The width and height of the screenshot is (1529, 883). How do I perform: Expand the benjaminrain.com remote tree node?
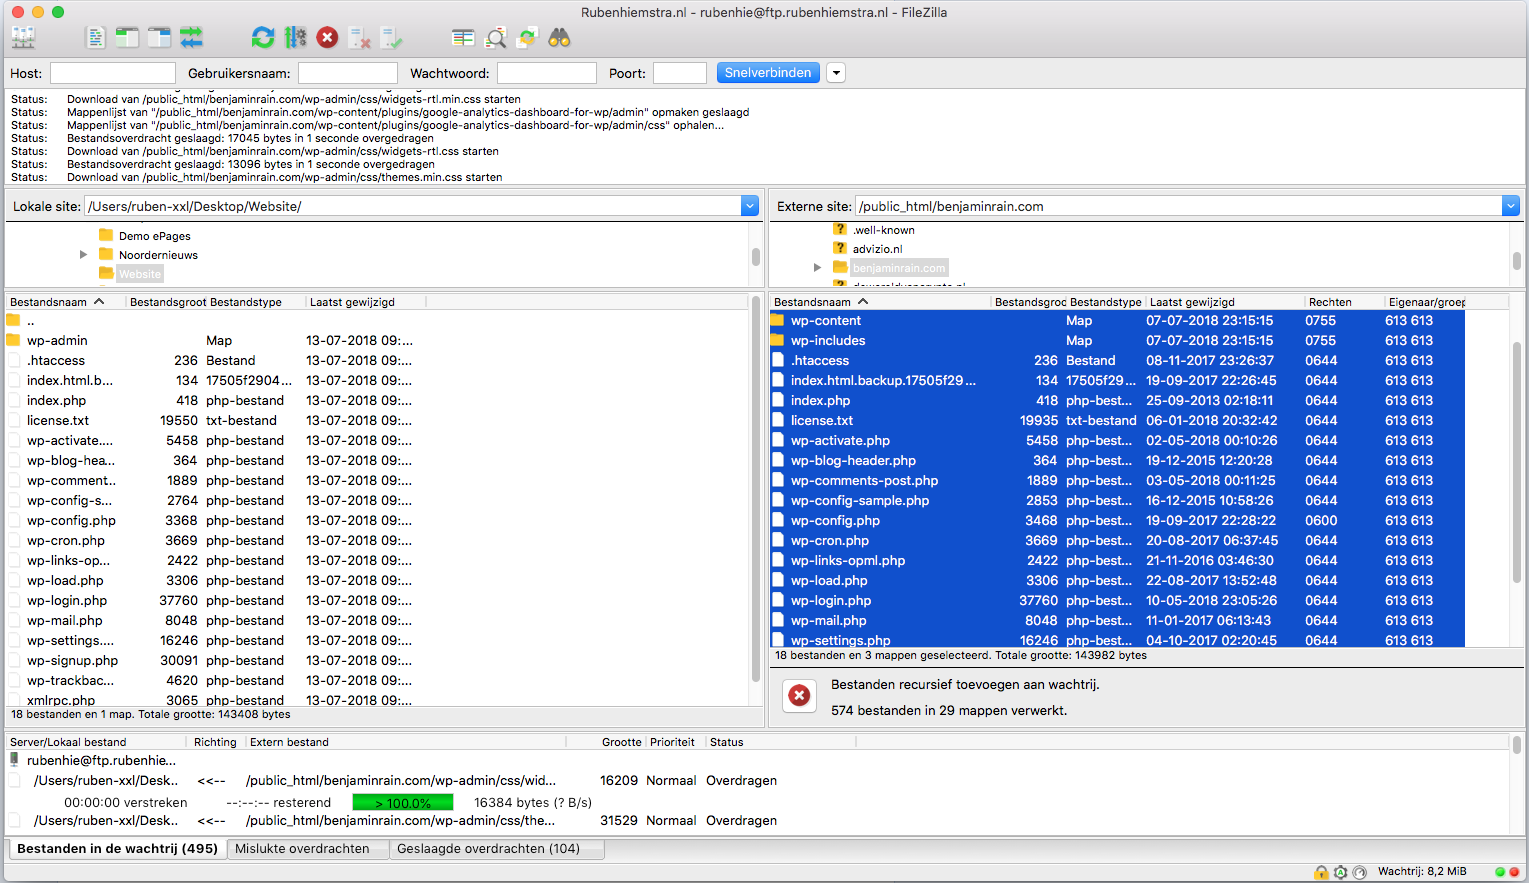pos(817,268)
